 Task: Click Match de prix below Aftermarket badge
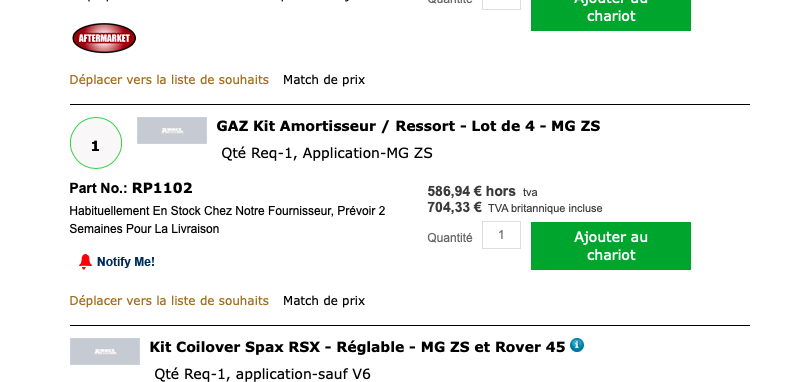coord(324,80)
